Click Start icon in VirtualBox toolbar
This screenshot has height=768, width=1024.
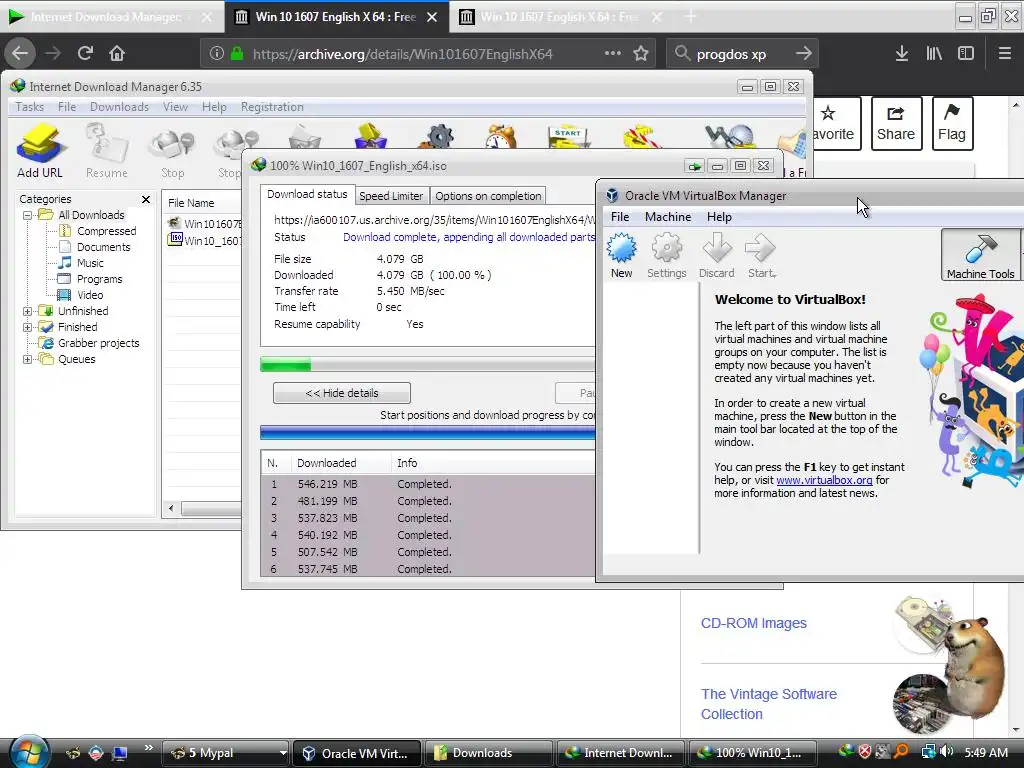(761, 255)
